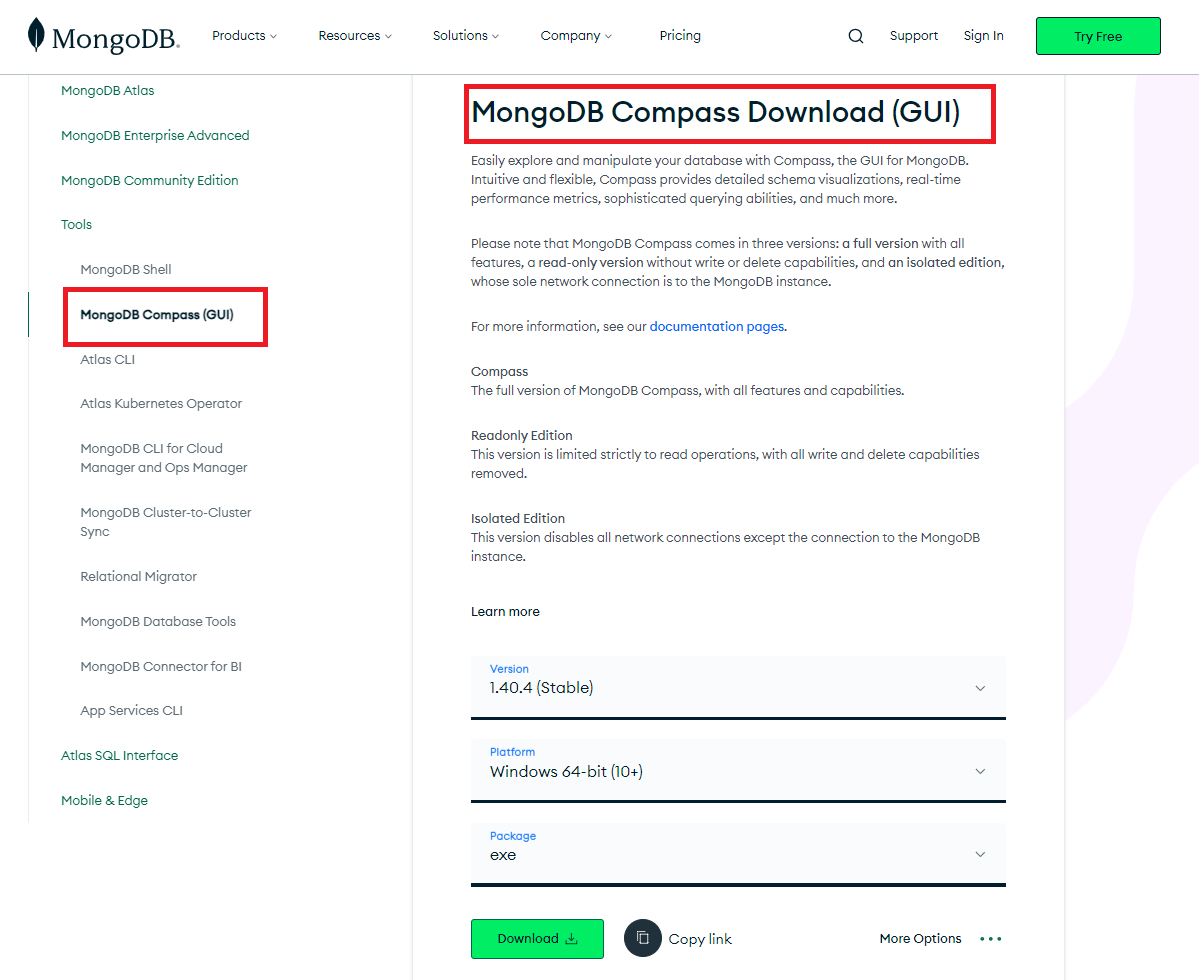Open the Version dropdown showing 1.40.4 (Stable)
This screenshot has width=1199, height=980.
pos(738,687)
